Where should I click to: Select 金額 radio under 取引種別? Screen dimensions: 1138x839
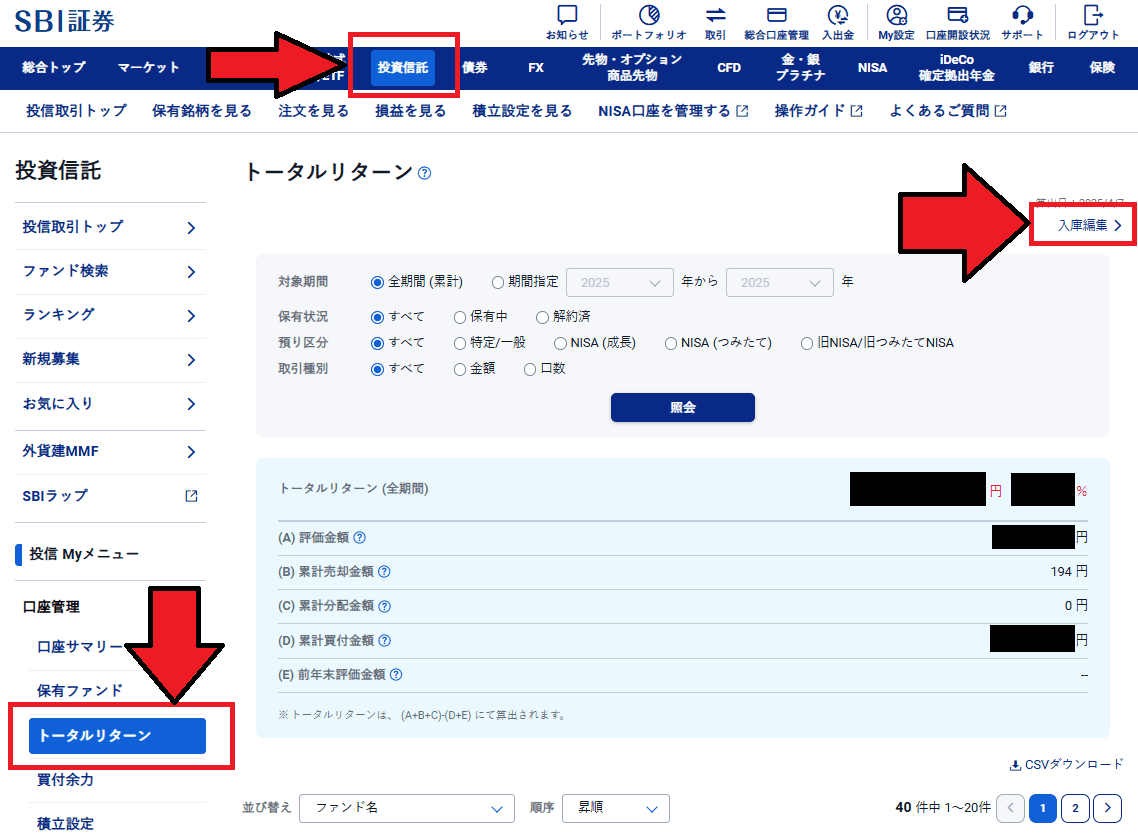pos(459,369)
